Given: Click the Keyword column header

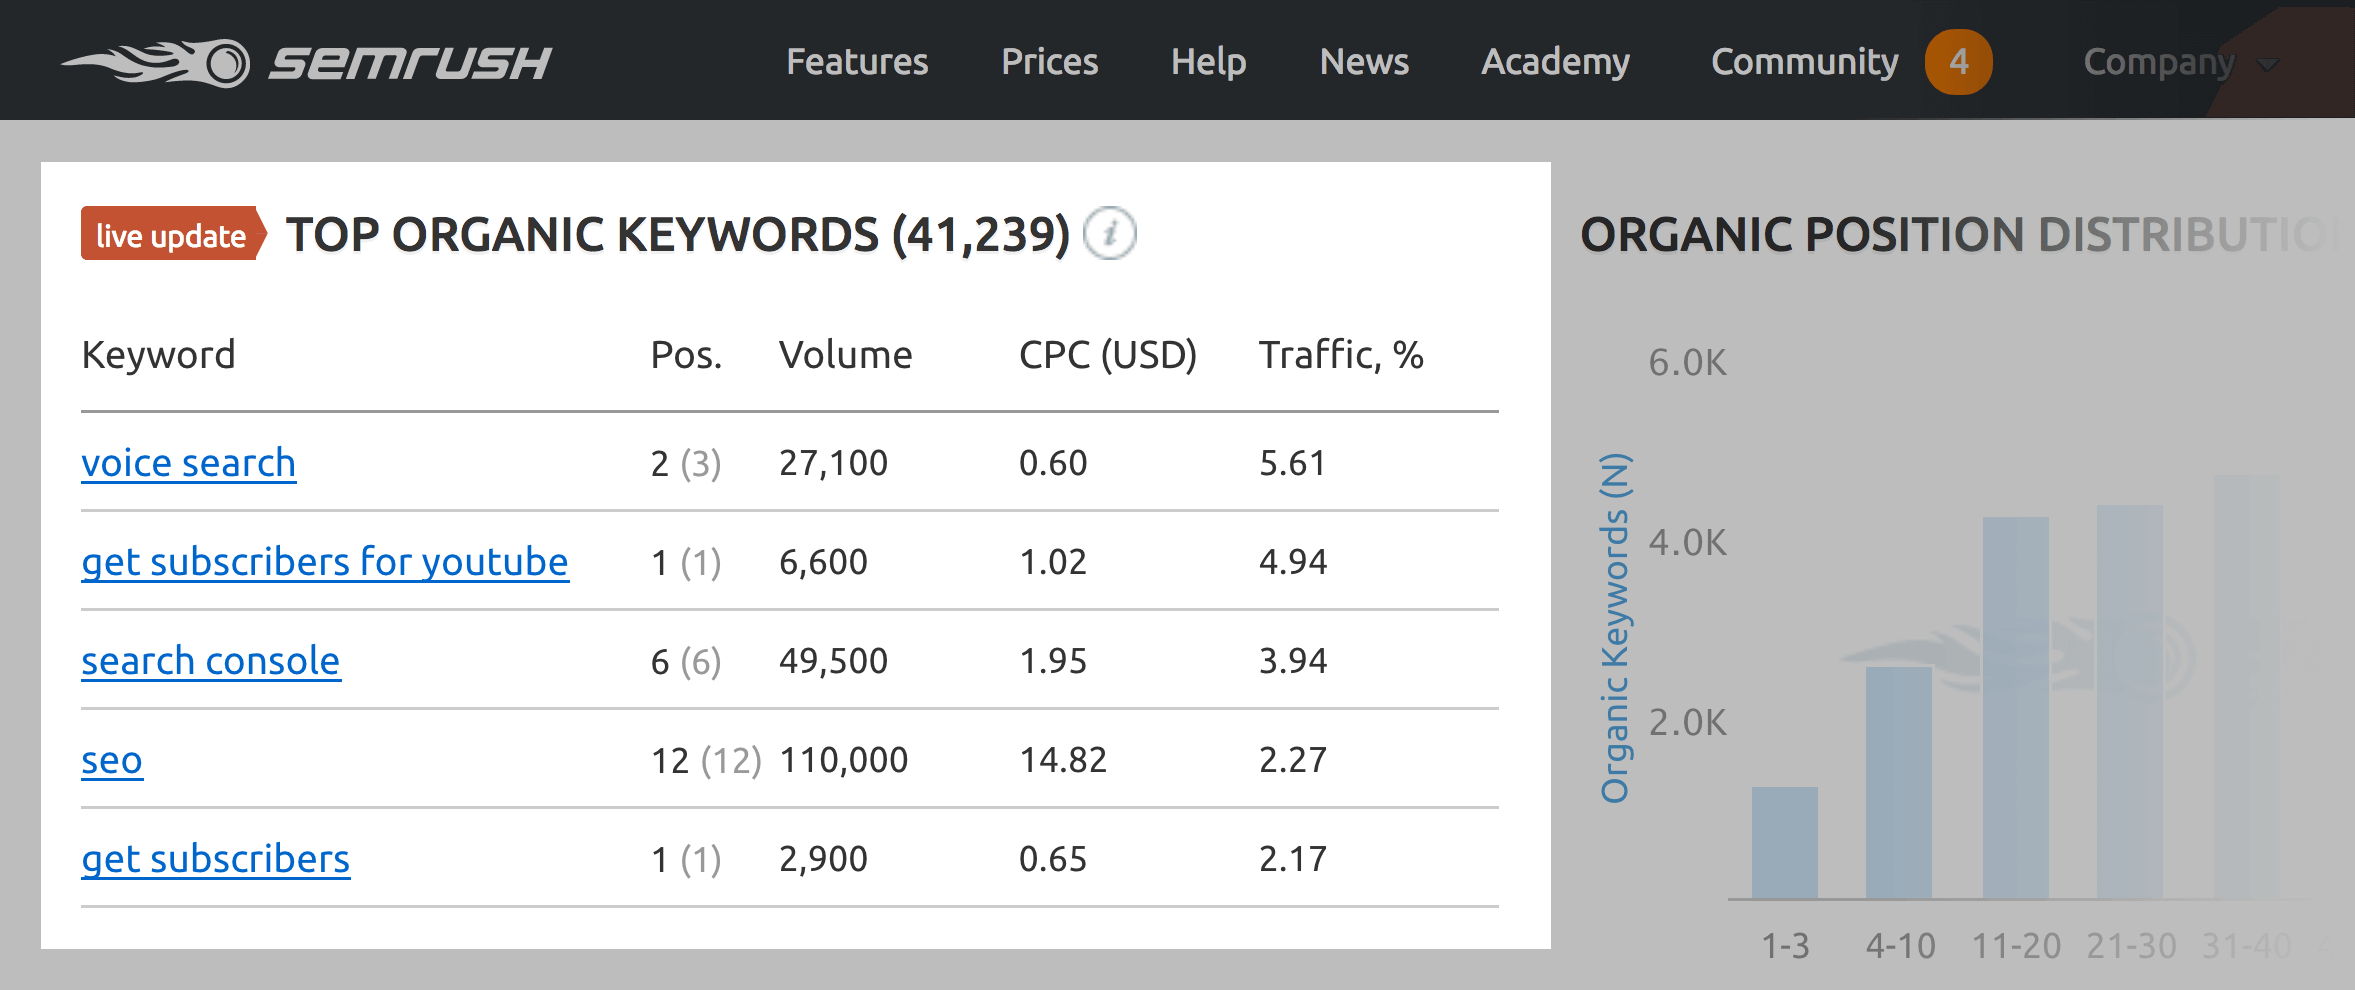Looking at the screenshot, I should (158, 355).
